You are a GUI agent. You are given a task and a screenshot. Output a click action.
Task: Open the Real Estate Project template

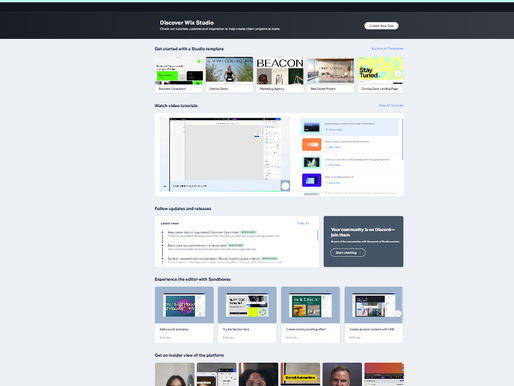pyautogui.click(x=331, y=75)
